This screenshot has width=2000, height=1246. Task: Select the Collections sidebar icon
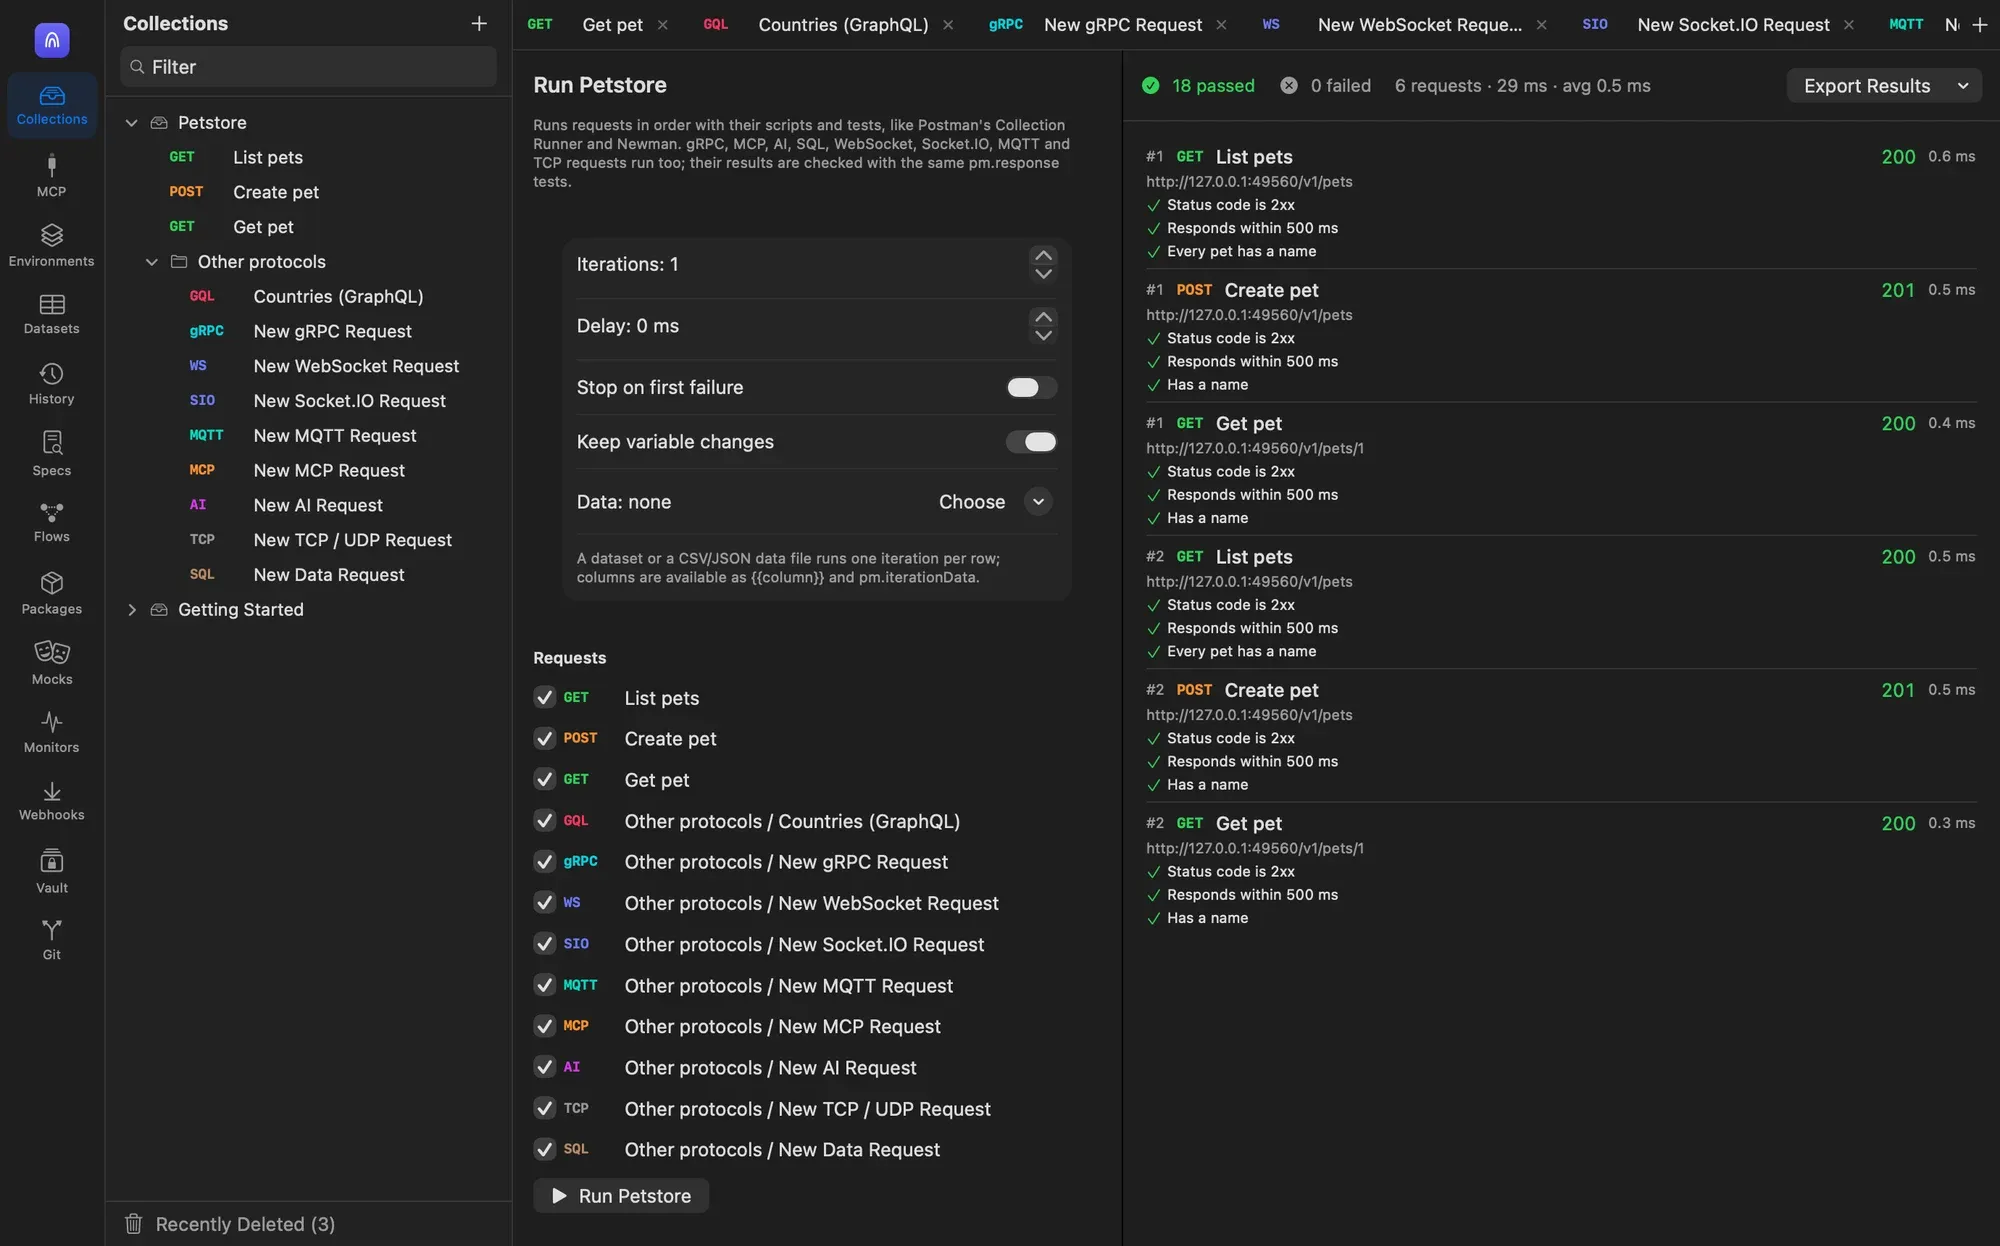point(52,105)
